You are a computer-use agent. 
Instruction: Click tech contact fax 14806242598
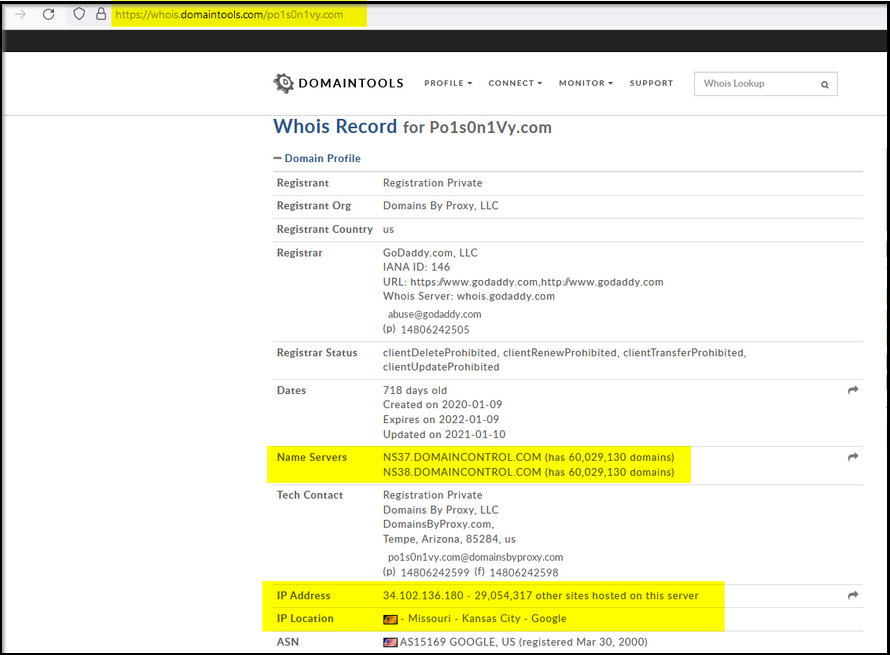[x=524, y=573]
